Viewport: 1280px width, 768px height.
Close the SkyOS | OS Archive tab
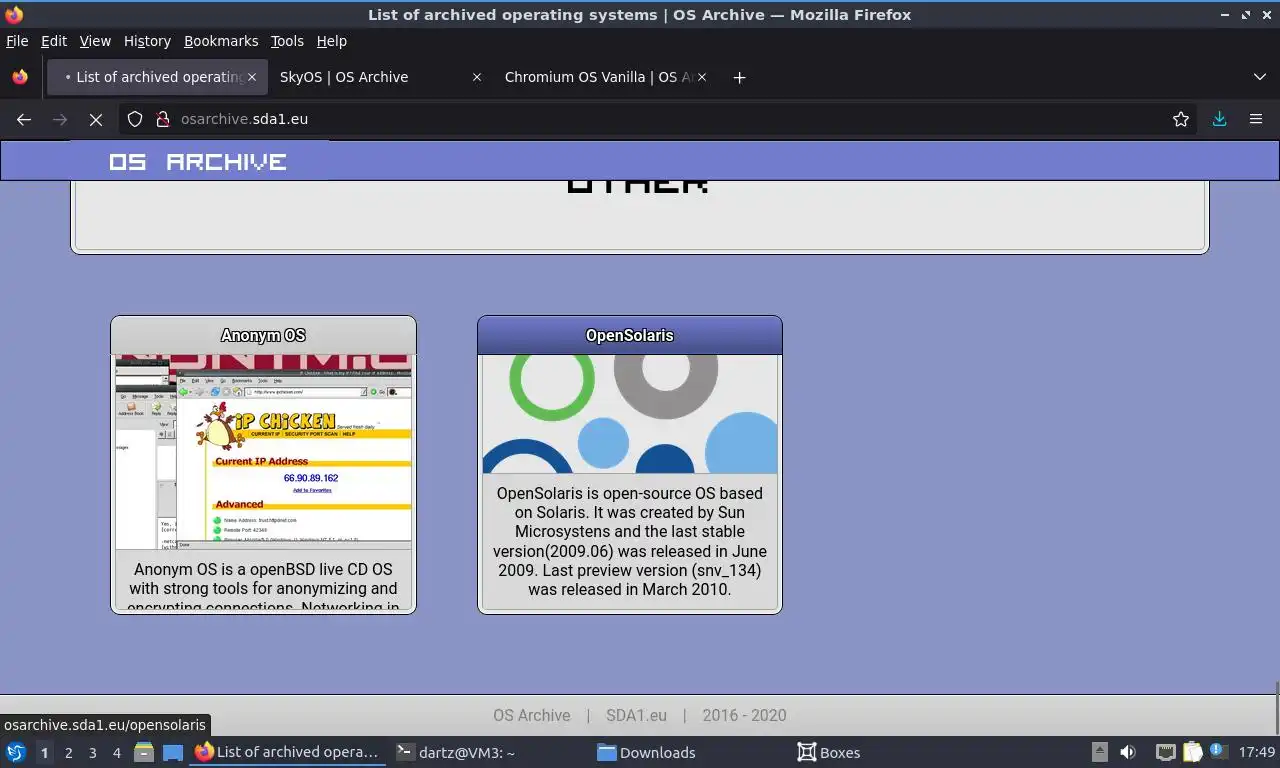[477, 77]
